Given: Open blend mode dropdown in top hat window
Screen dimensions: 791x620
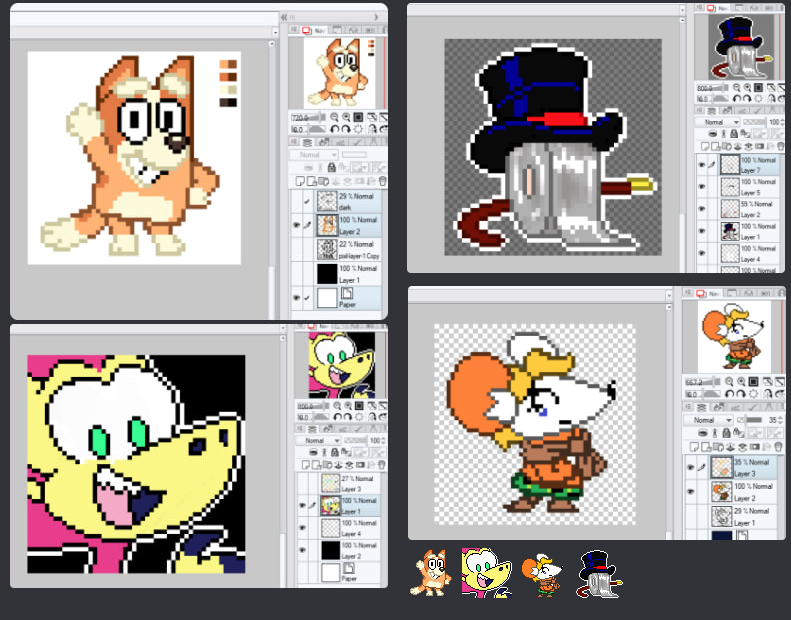Looking at the screenshot, I should coord(717,122).
